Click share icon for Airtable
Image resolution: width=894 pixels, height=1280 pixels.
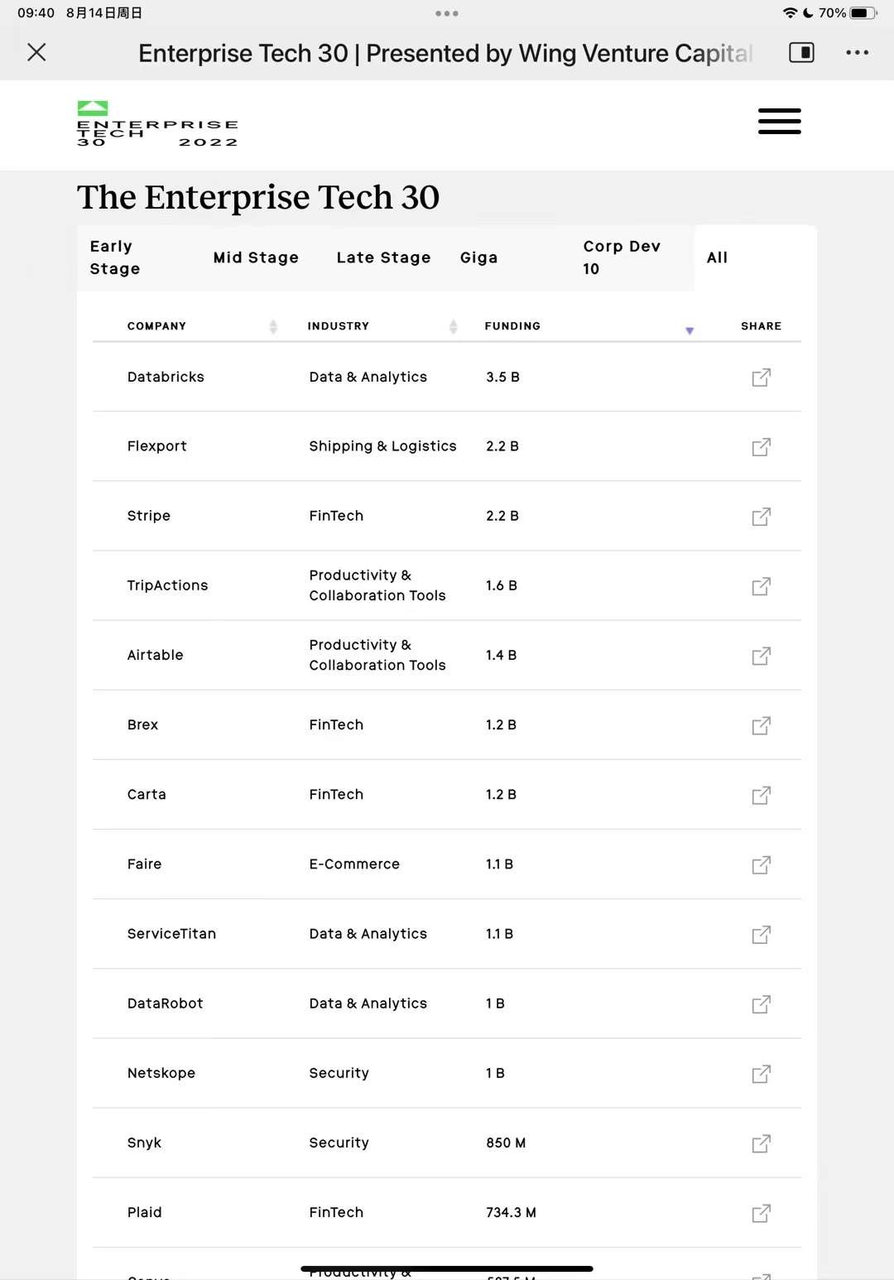point(761,655)
